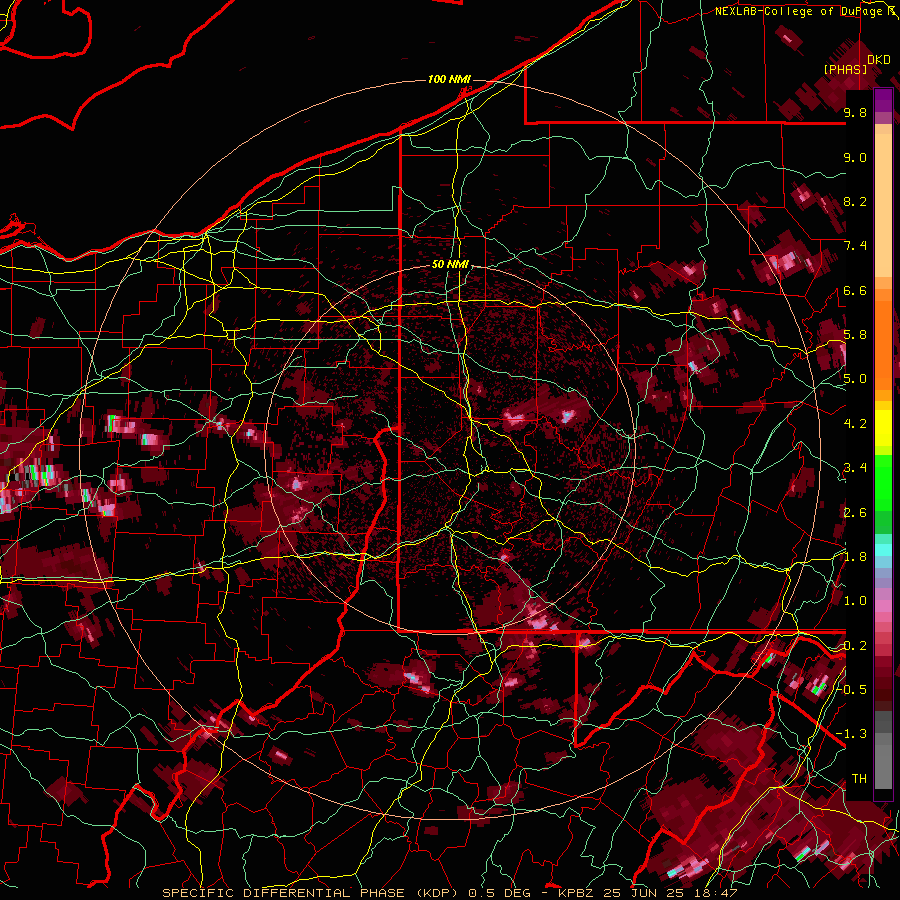Image resolution: width=900 pixels, height=900 pixels.
Task: Click the "0.5 DEG" elevation angle text
Action: click(x=501, y=893)
